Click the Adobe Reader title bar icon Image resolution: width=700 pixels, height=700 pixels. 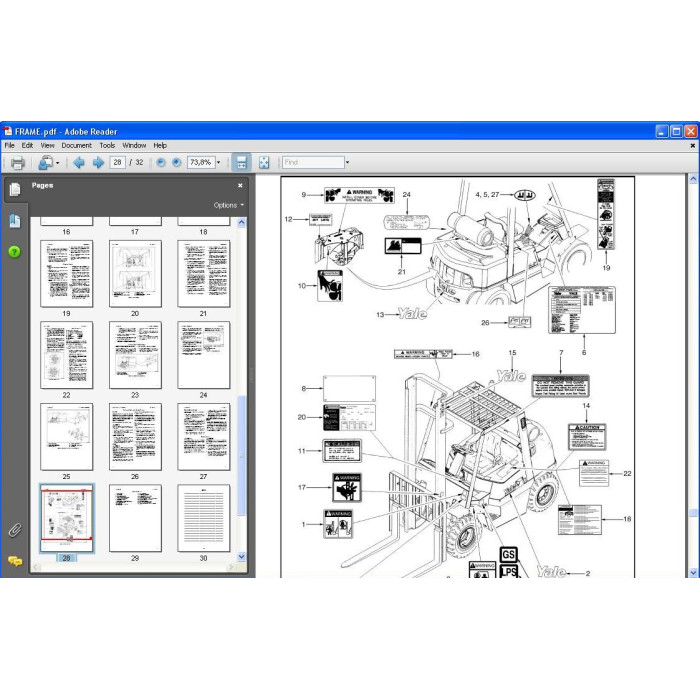[8, 131]
